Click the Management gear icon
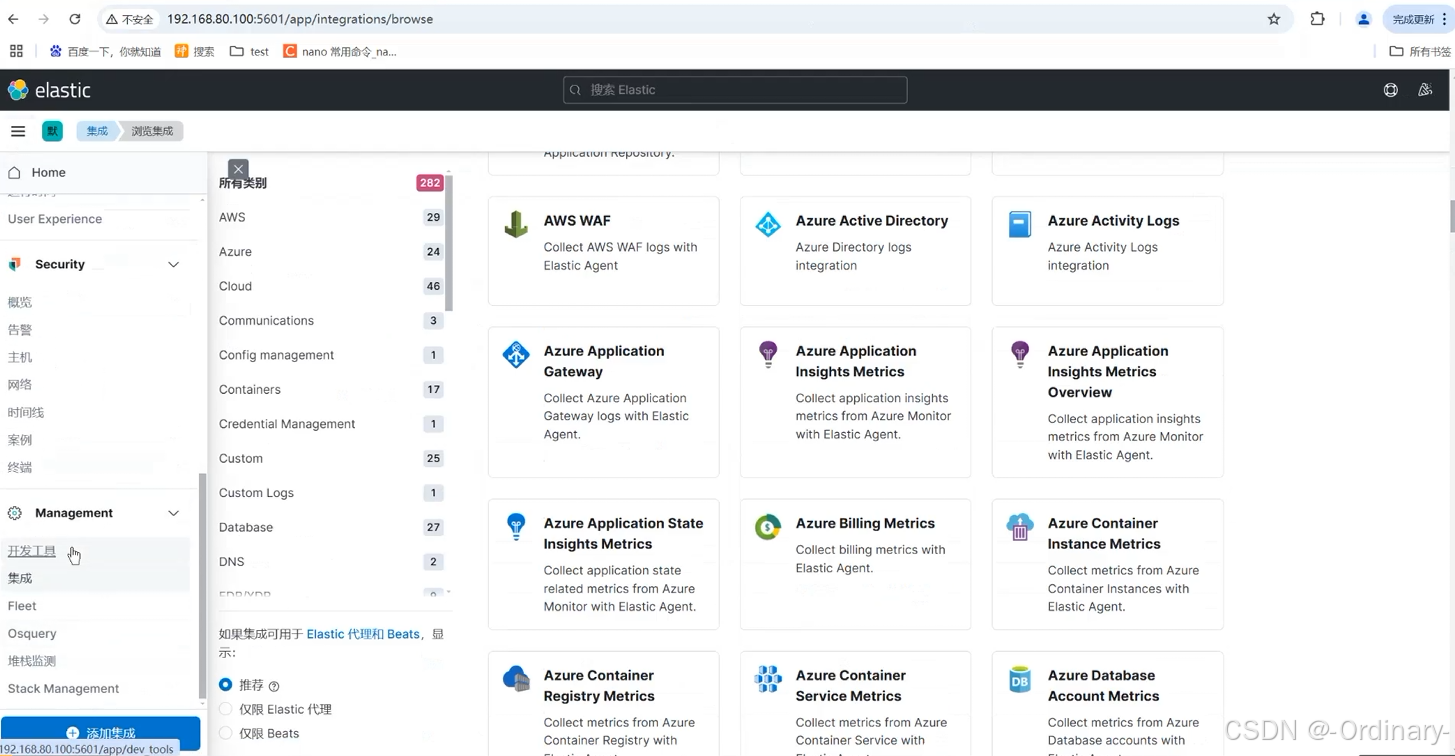The height and width of the screenshot is (756, 1455). [x=15, y=513]
